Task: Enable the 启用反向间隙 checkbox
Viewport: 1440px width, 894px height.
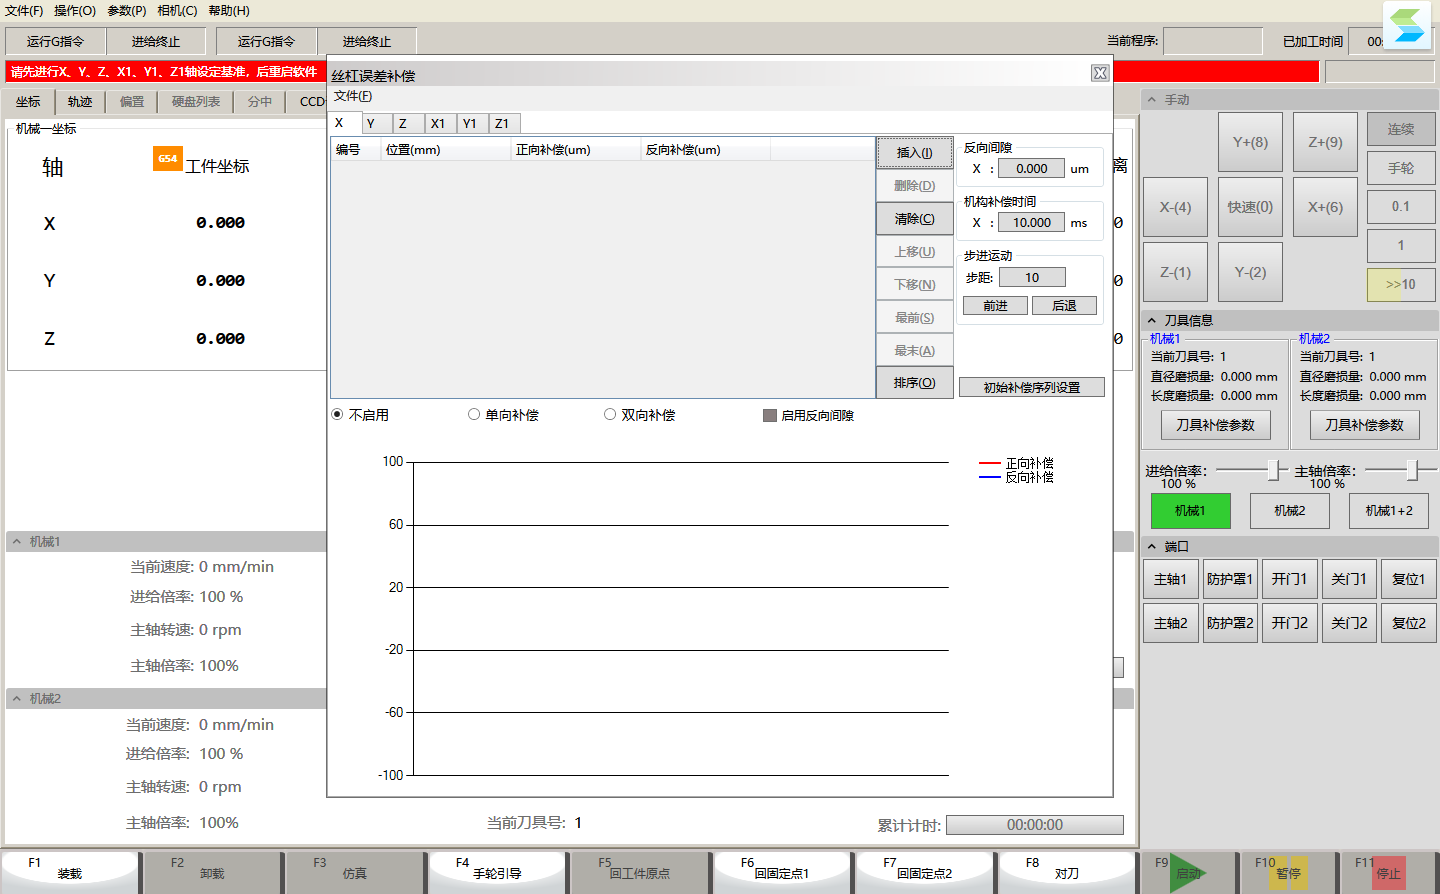Action: pyautogui.click(x=770, y=415)
